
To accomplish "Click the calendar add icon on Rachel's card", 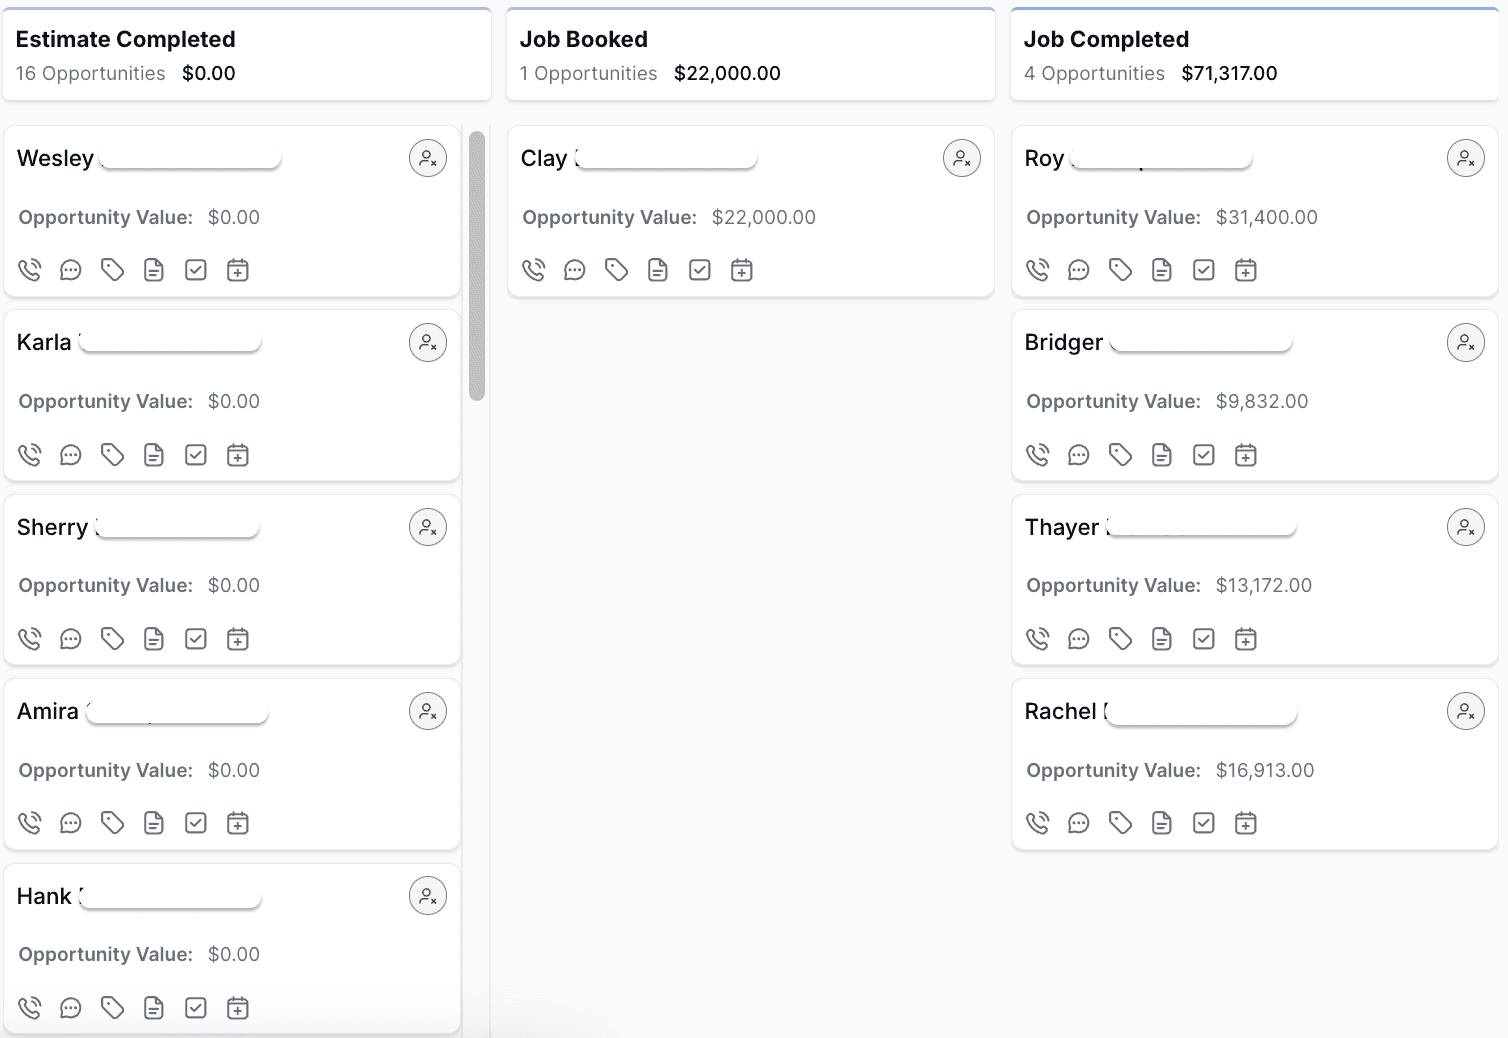I will pyautogui.click(x=1246, y=823).
